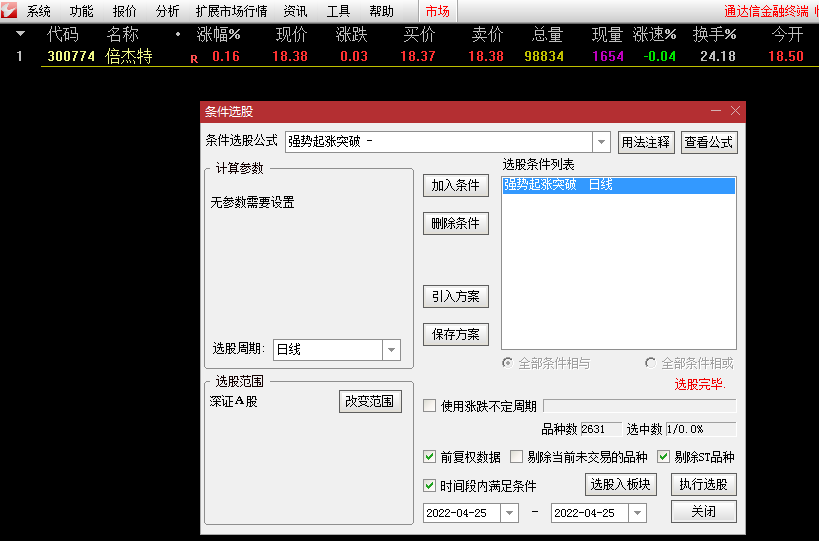Click the 查看公式 button

tap(709, 143)
